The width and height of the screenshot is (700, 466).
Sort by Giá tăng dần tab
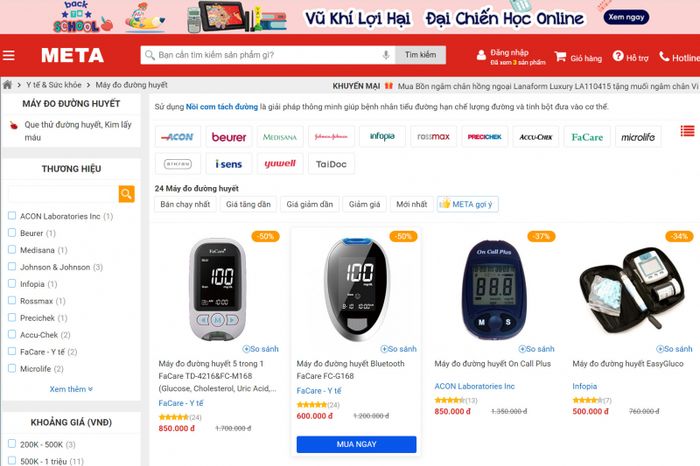pos(248,204)
